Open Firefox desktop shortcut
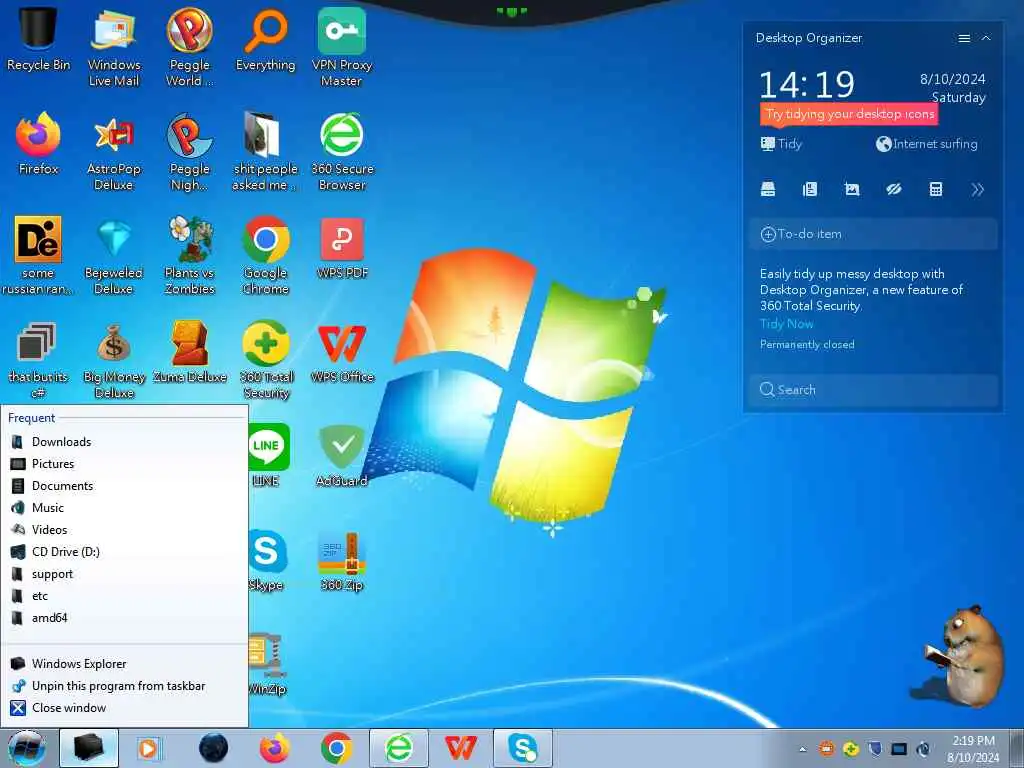The width and height of the screenshot is (1024, 768). click(x=38, y=142)
